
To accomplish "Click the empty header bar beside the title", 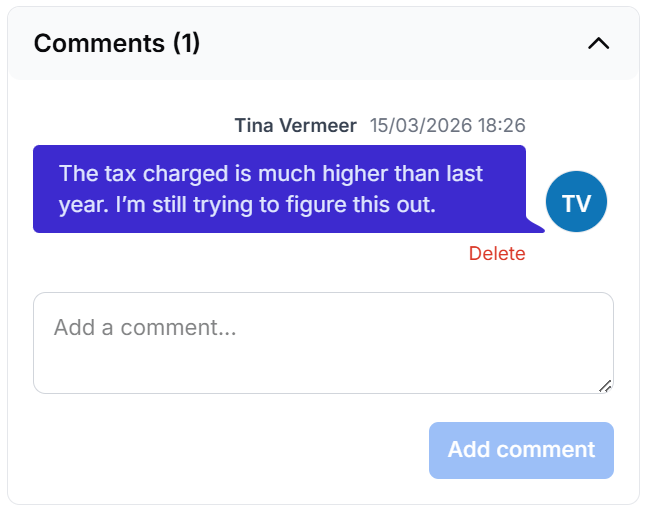I will tap(390, 44).
